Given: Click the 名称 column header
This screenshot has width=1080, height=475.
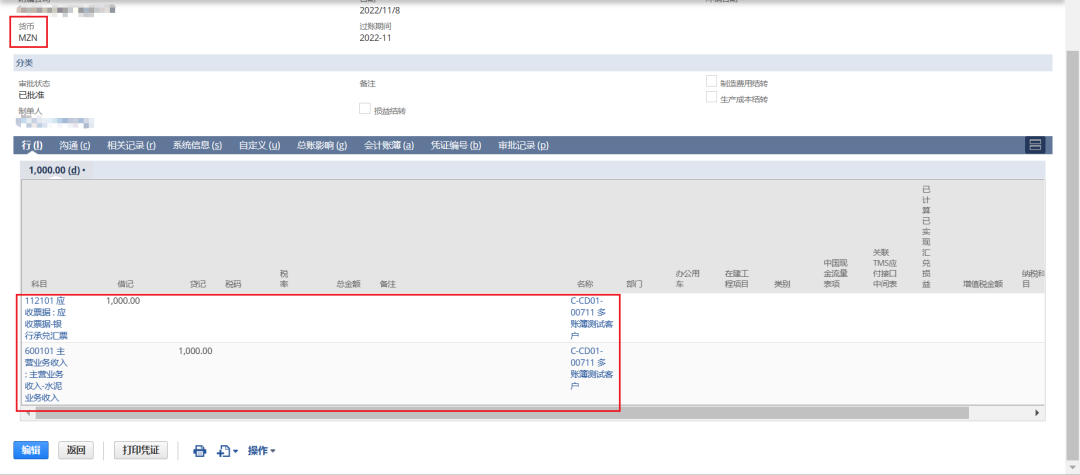Looking at the screenshot, I should click(585, 284).
